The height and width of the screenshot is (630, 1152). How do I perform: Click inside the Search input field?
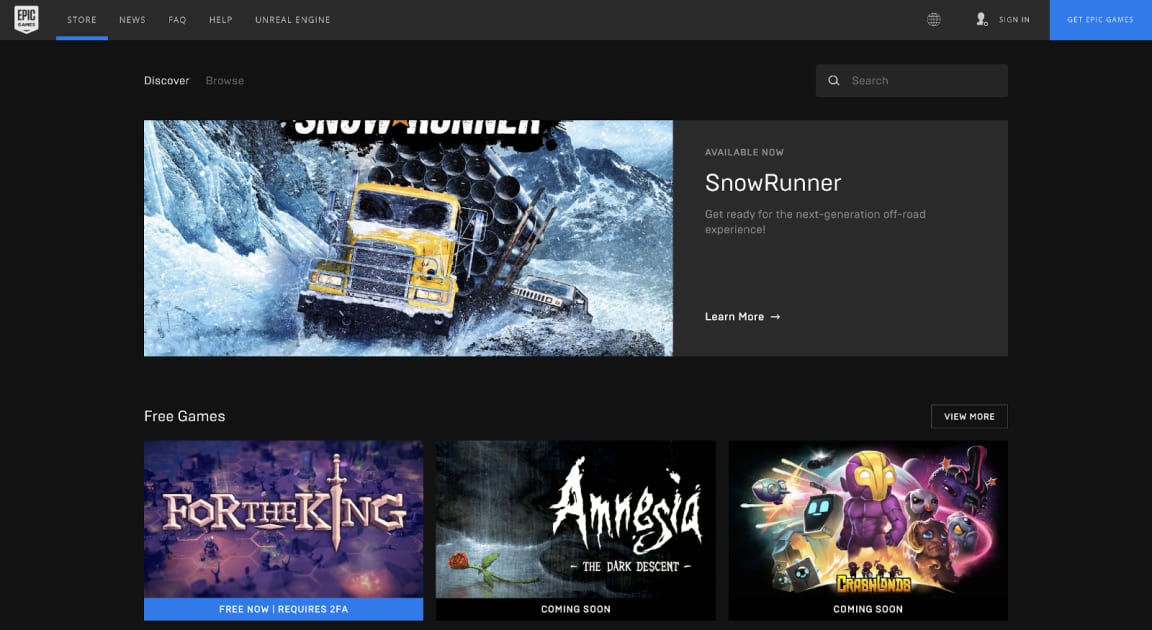coord(920,81)
